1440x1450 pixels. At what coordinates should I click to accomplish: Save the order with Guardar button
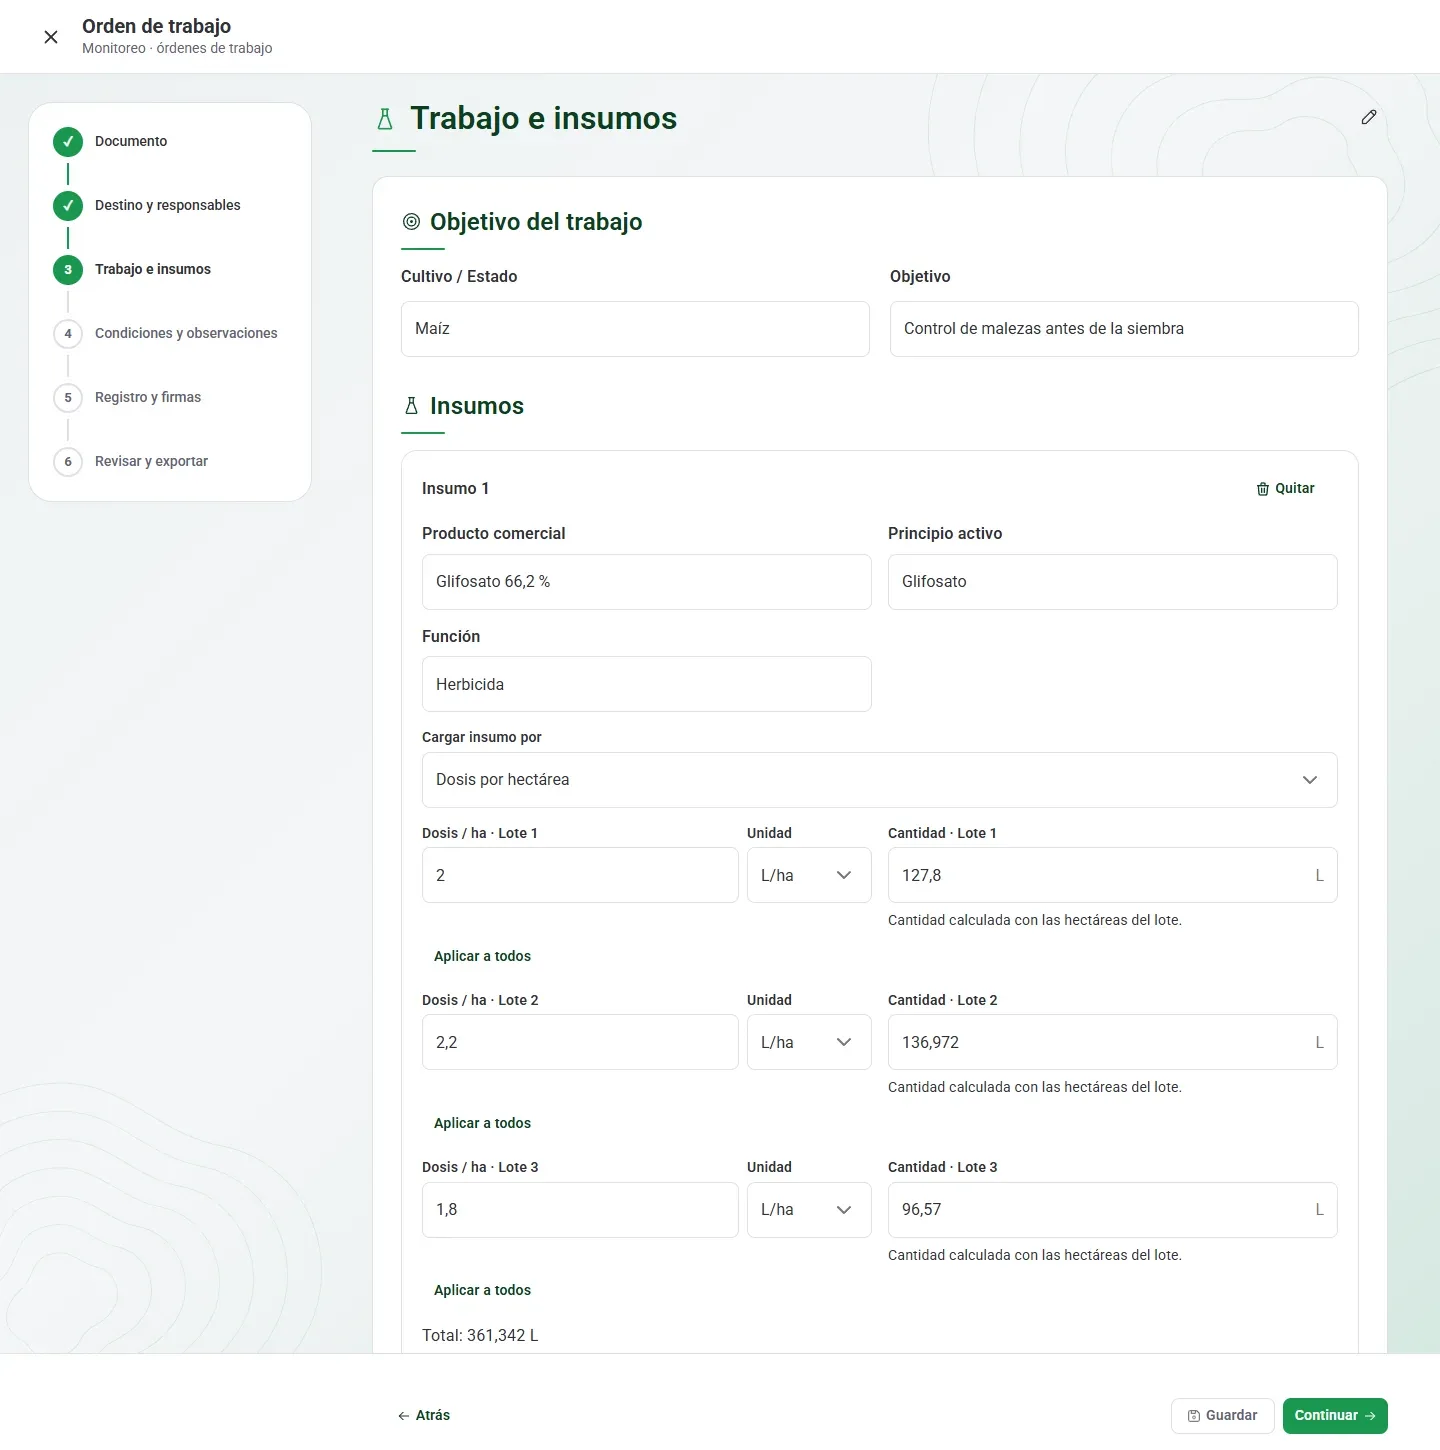pos(1222,1416)
